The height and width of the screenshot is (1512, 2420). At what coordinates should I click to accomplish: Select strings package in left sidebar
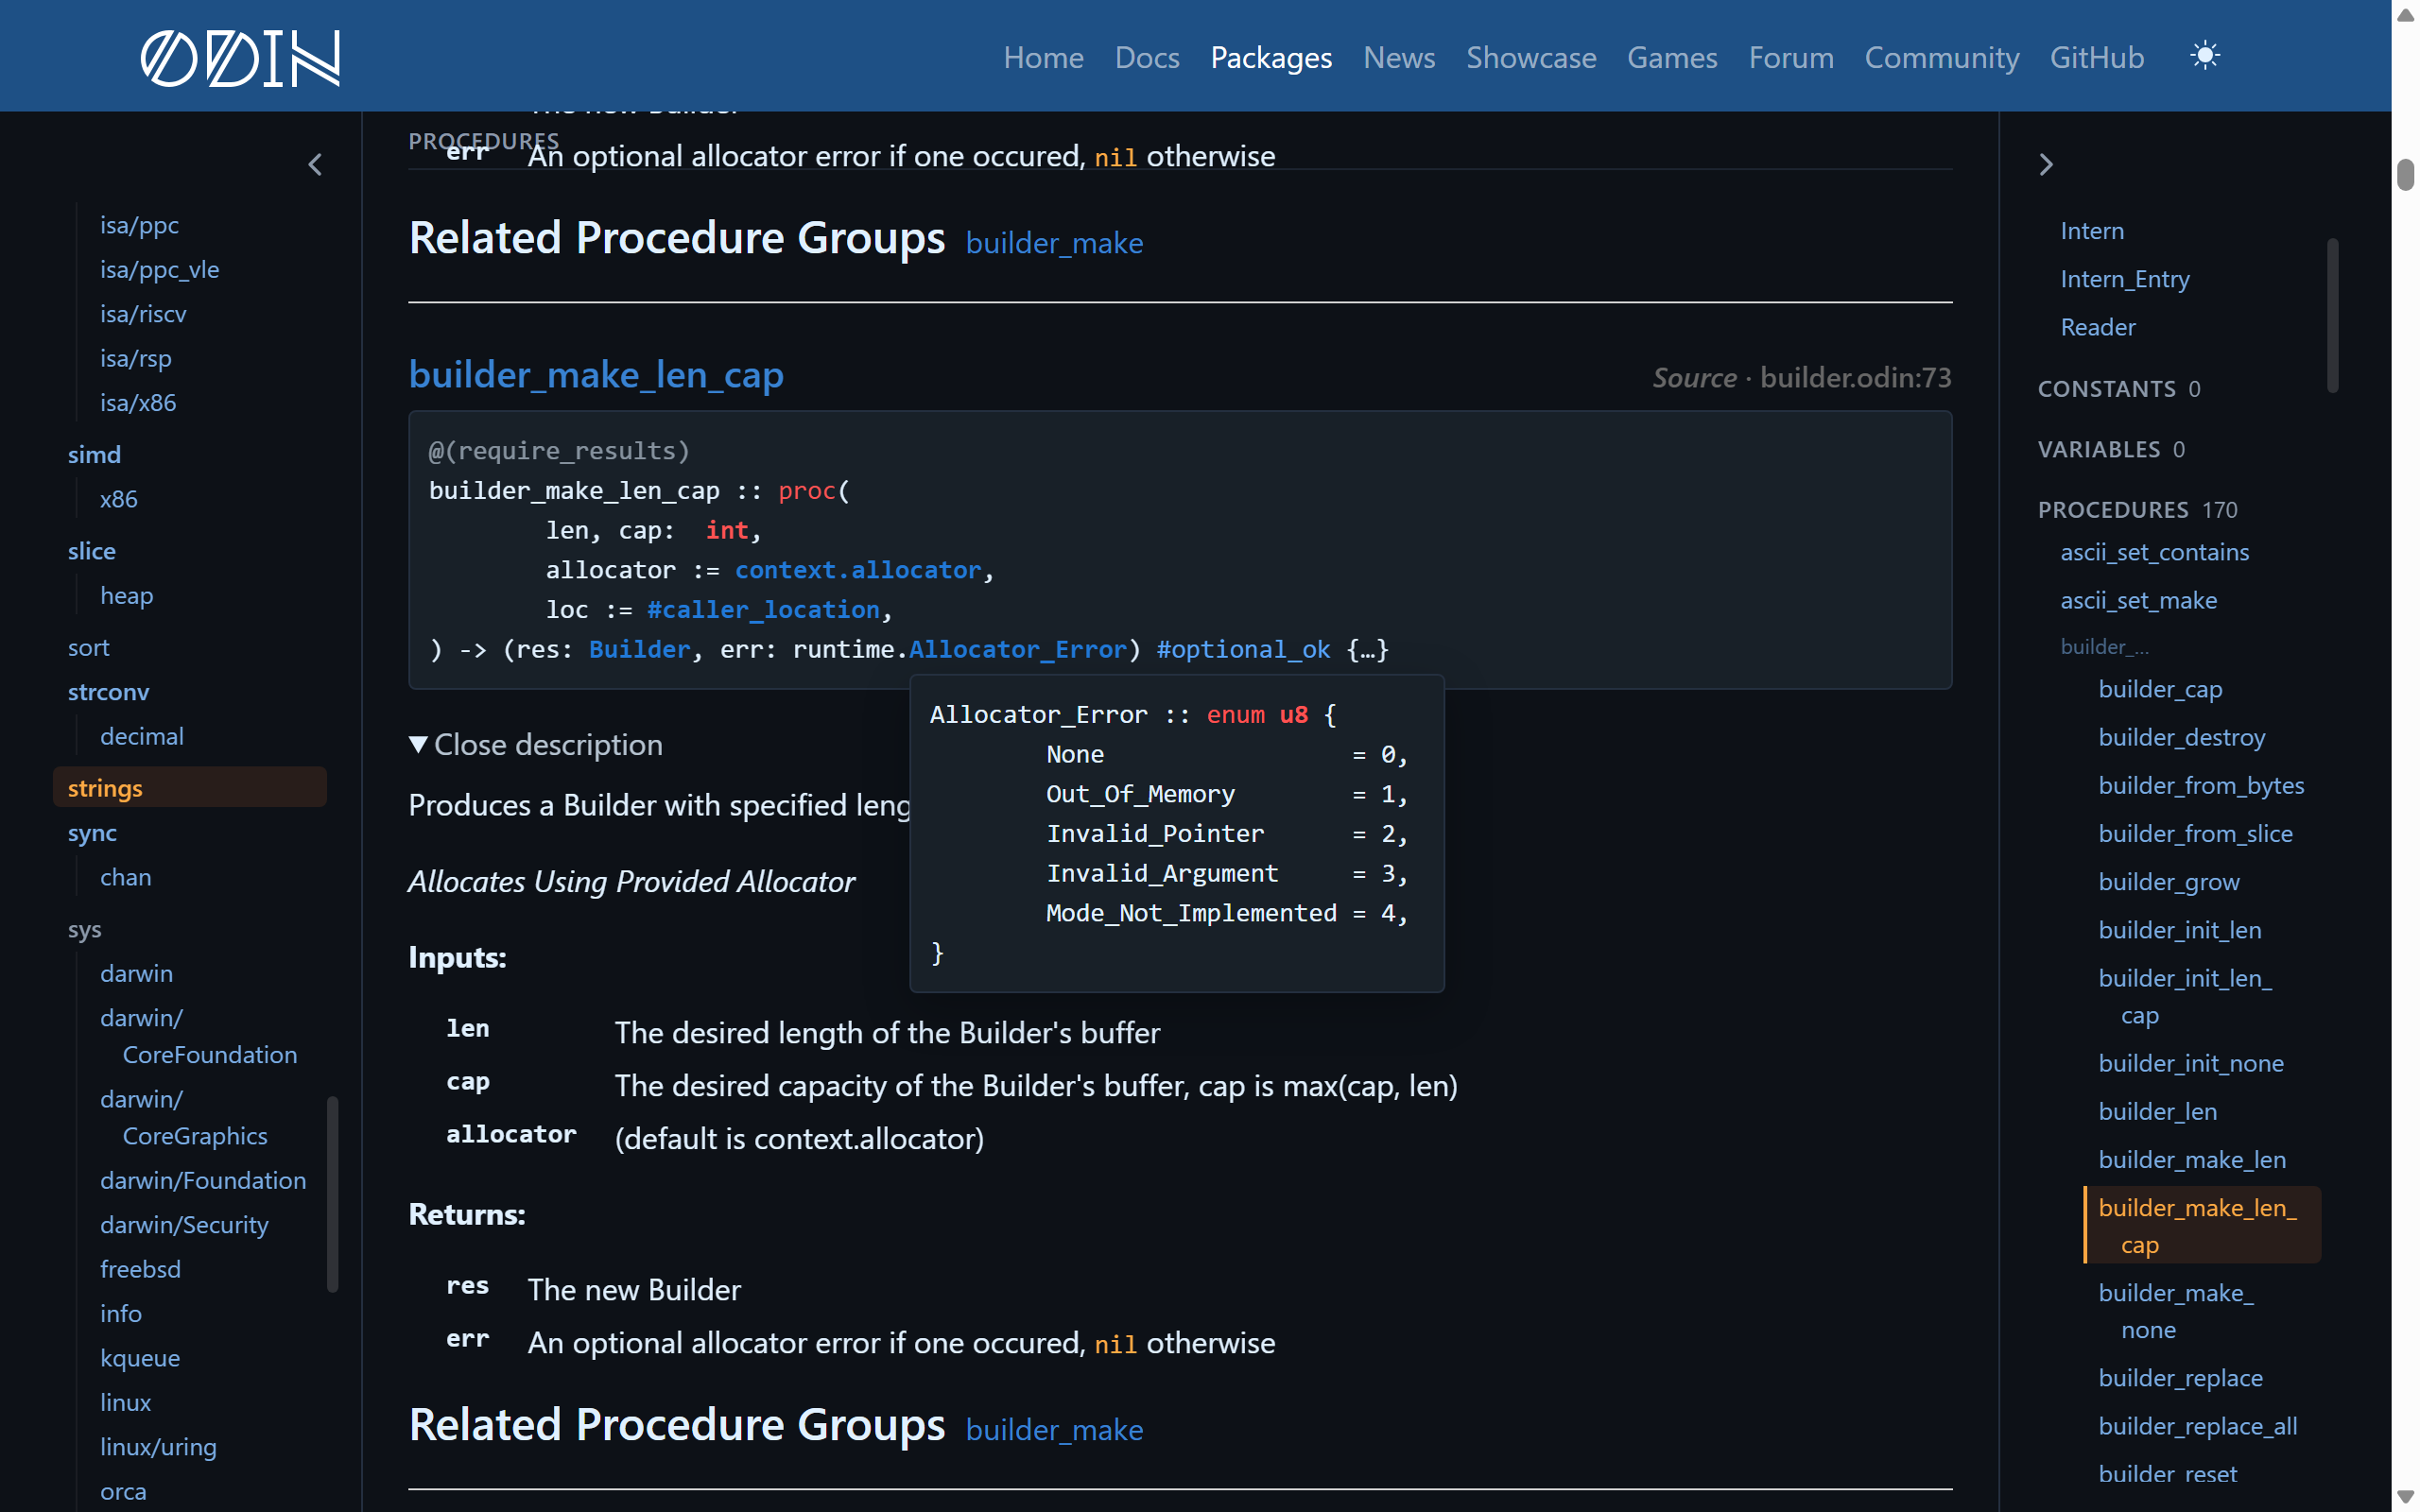[x=190, y=787]
